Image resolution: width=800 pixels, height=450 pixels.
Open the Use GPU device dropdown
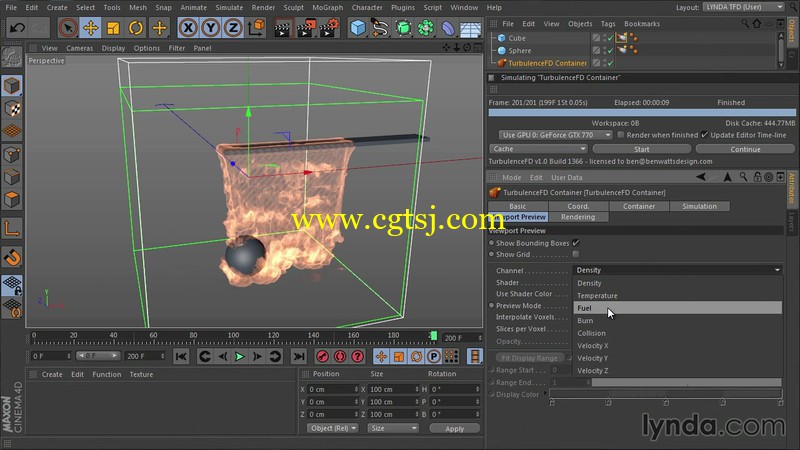(556, 135)
